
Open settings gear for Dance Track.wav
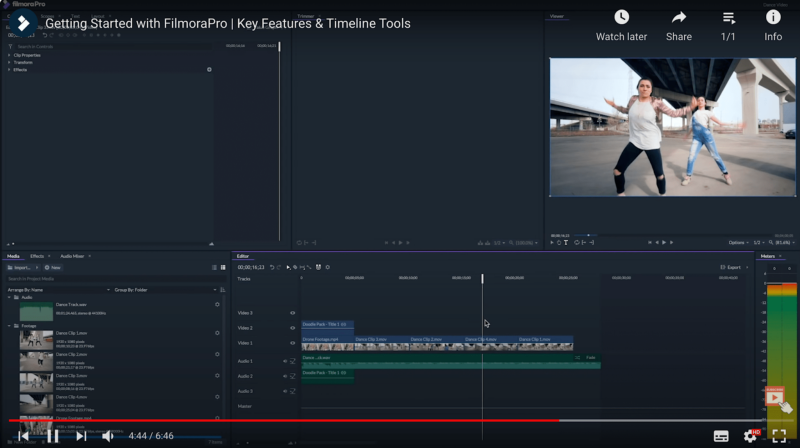[217, 305]
